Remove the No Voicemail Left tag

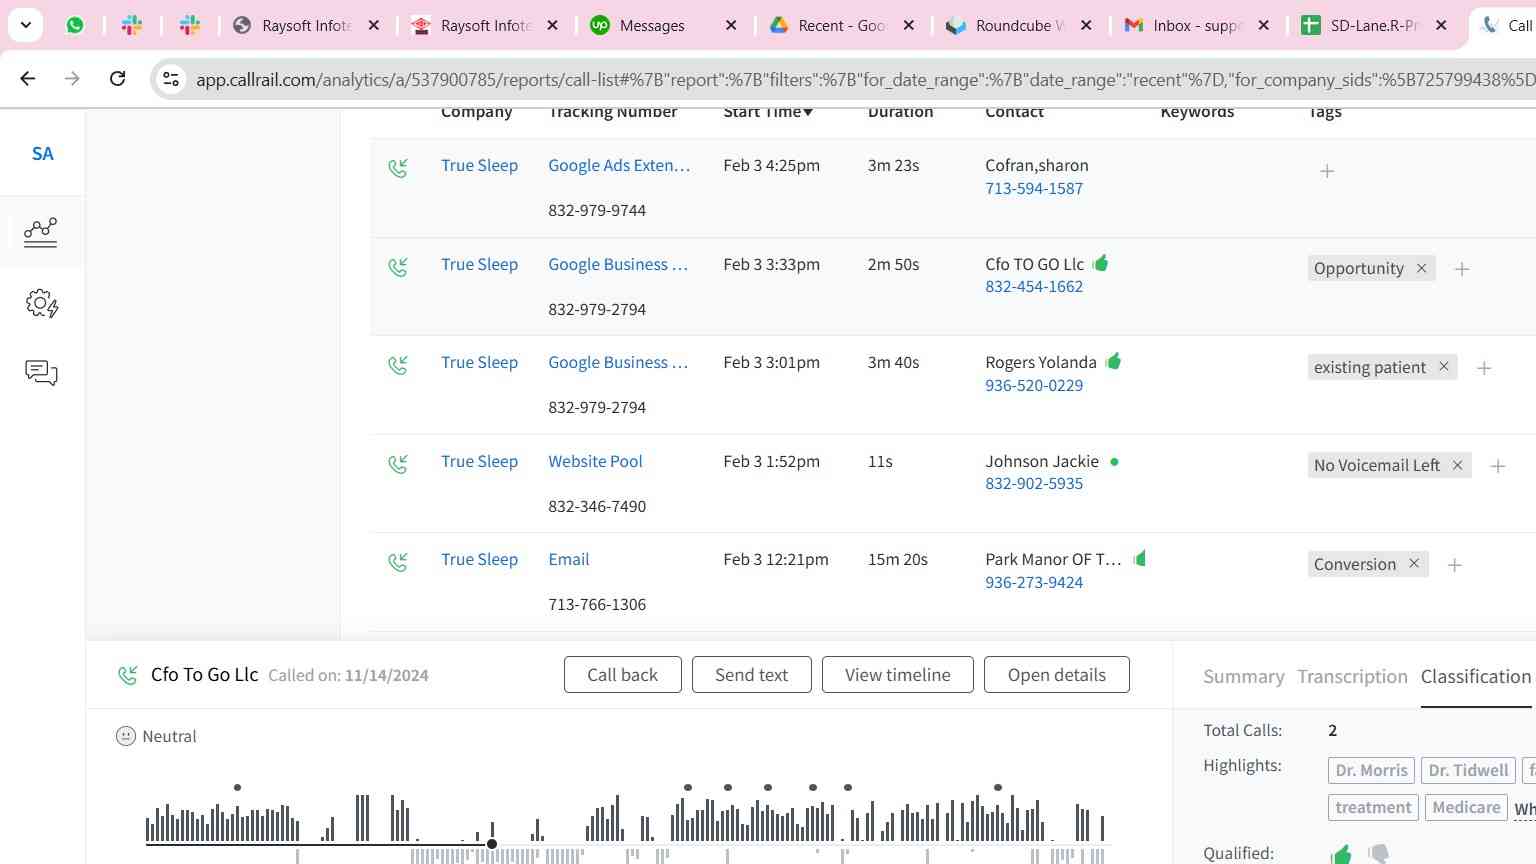click(1457, 465)
